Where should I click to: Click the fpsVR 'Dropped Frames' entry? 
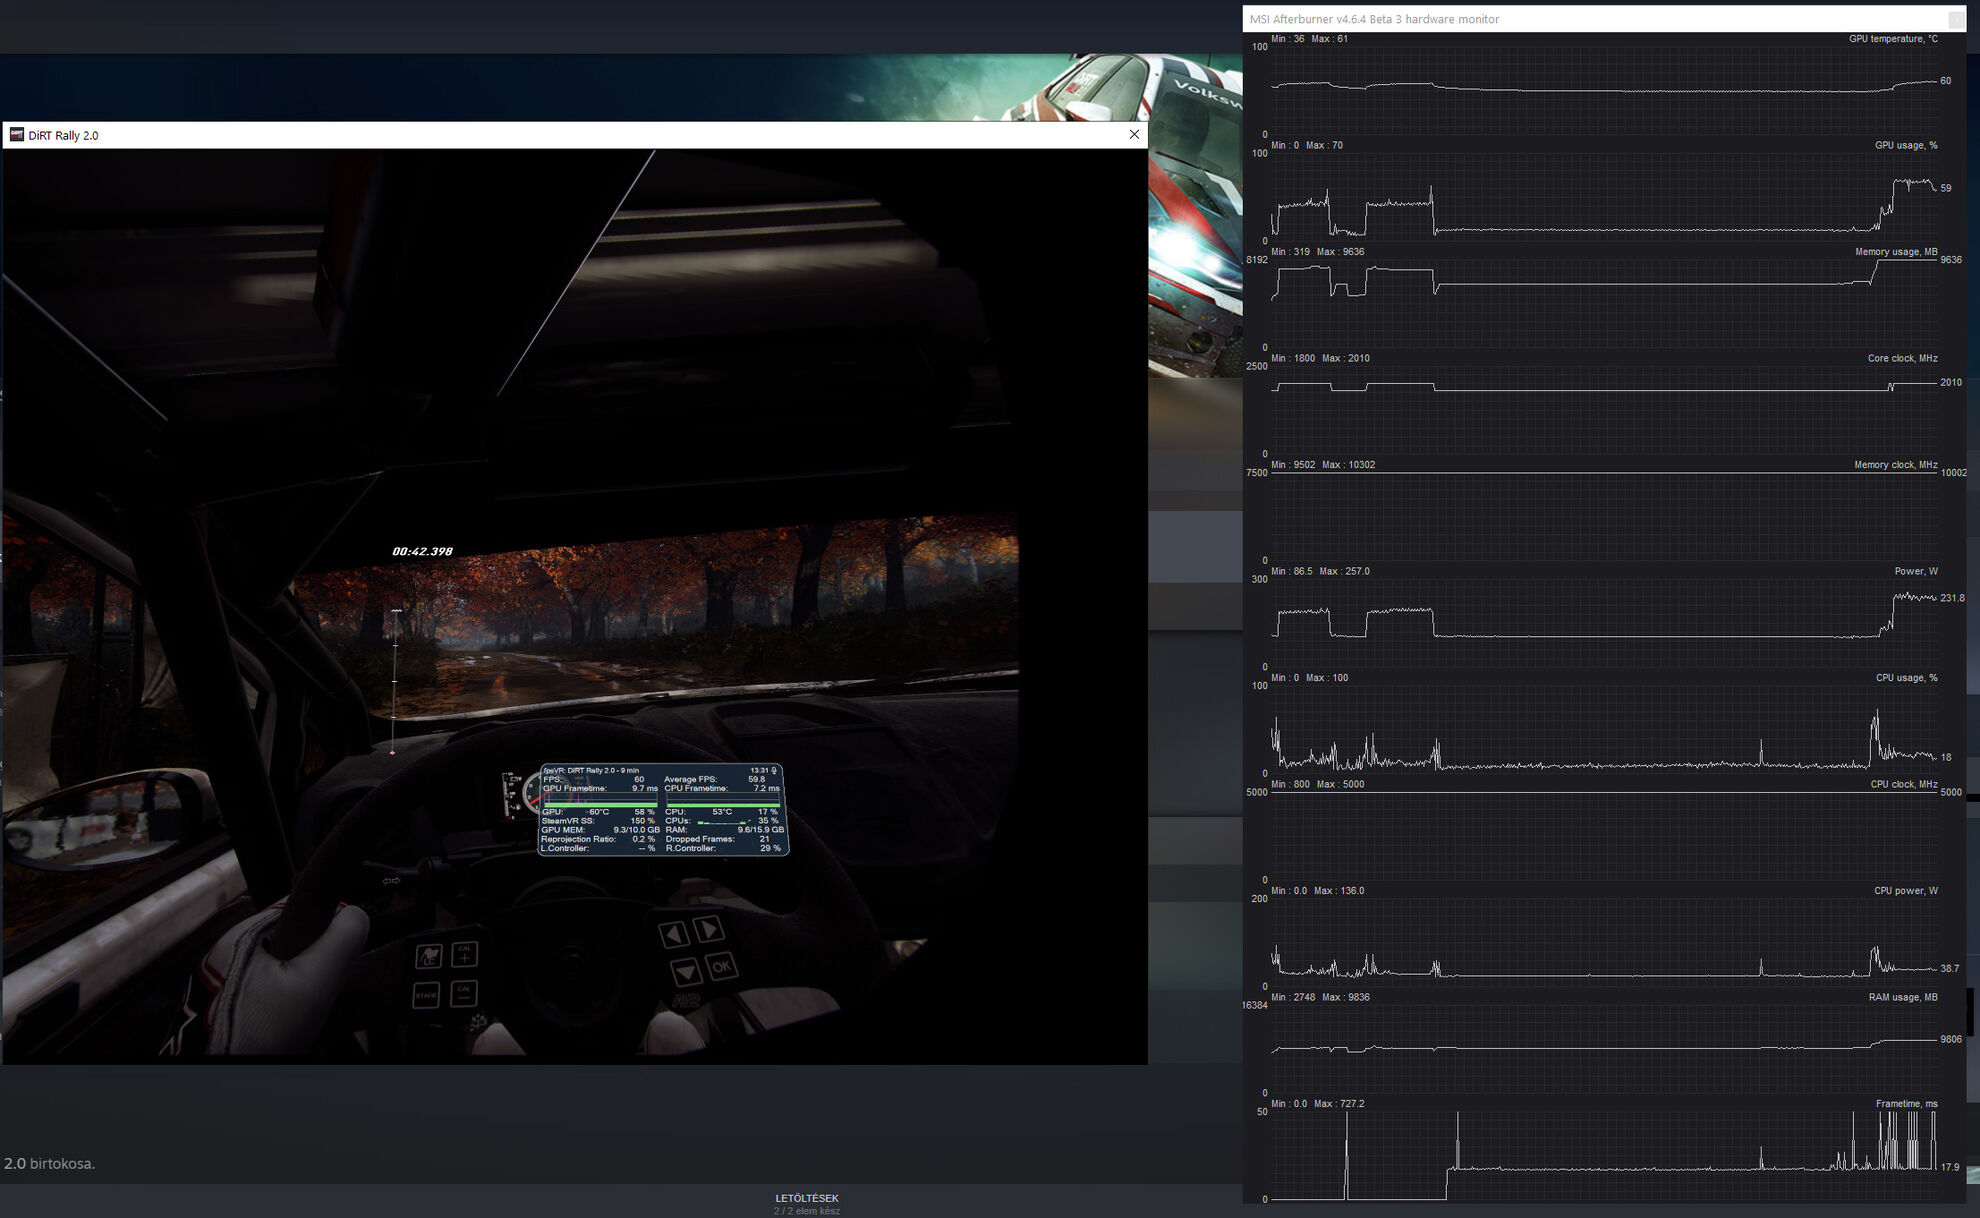coord(717,839)
